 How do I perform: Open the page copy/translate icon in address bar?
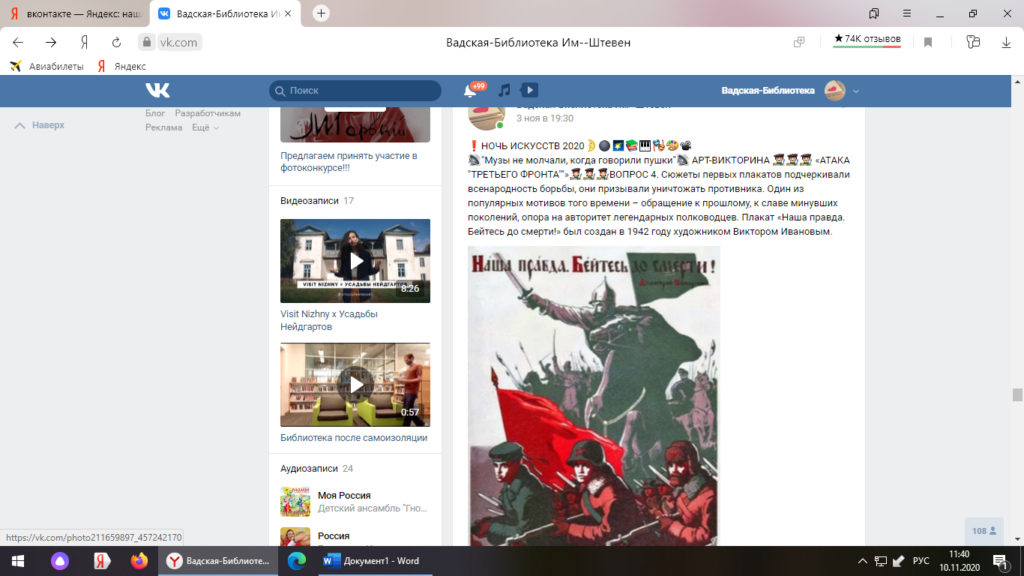click(x=799, y=42)
